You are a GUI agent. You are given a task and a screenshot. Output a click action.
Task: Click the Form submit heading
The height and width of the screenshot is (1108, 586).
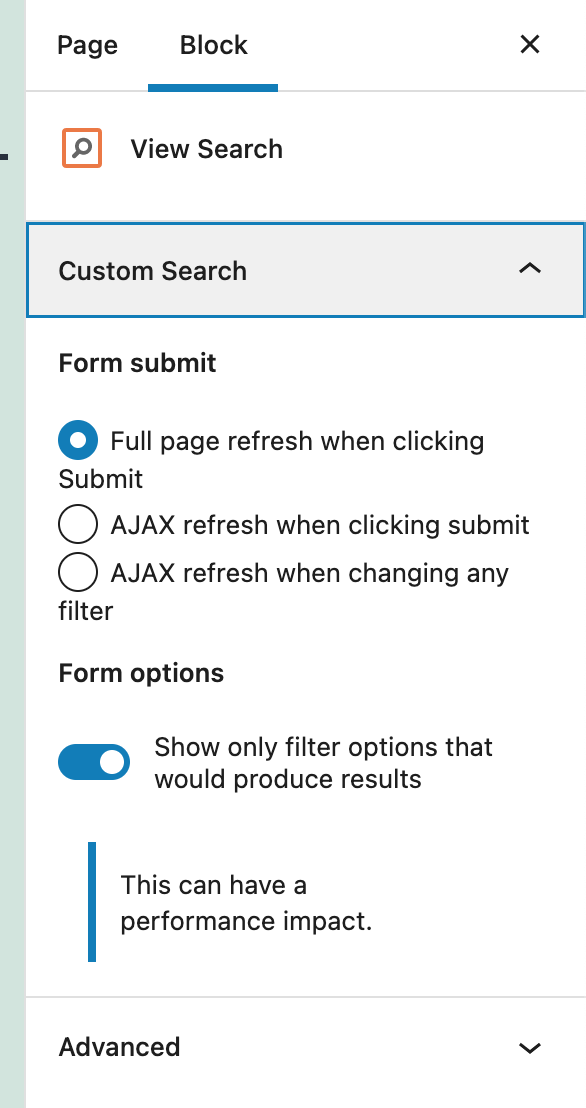click(137, 363)
